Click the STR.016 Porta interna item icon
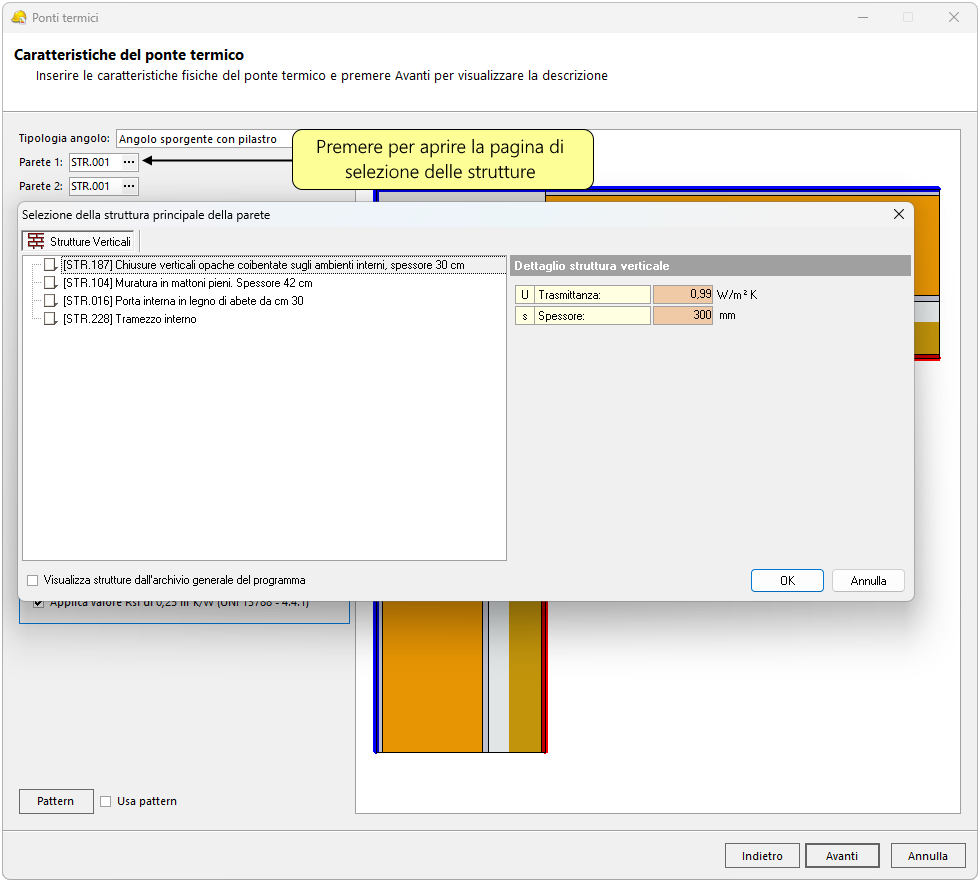Image resolution: width=979 pixels, height=881 pixels. 50,301
